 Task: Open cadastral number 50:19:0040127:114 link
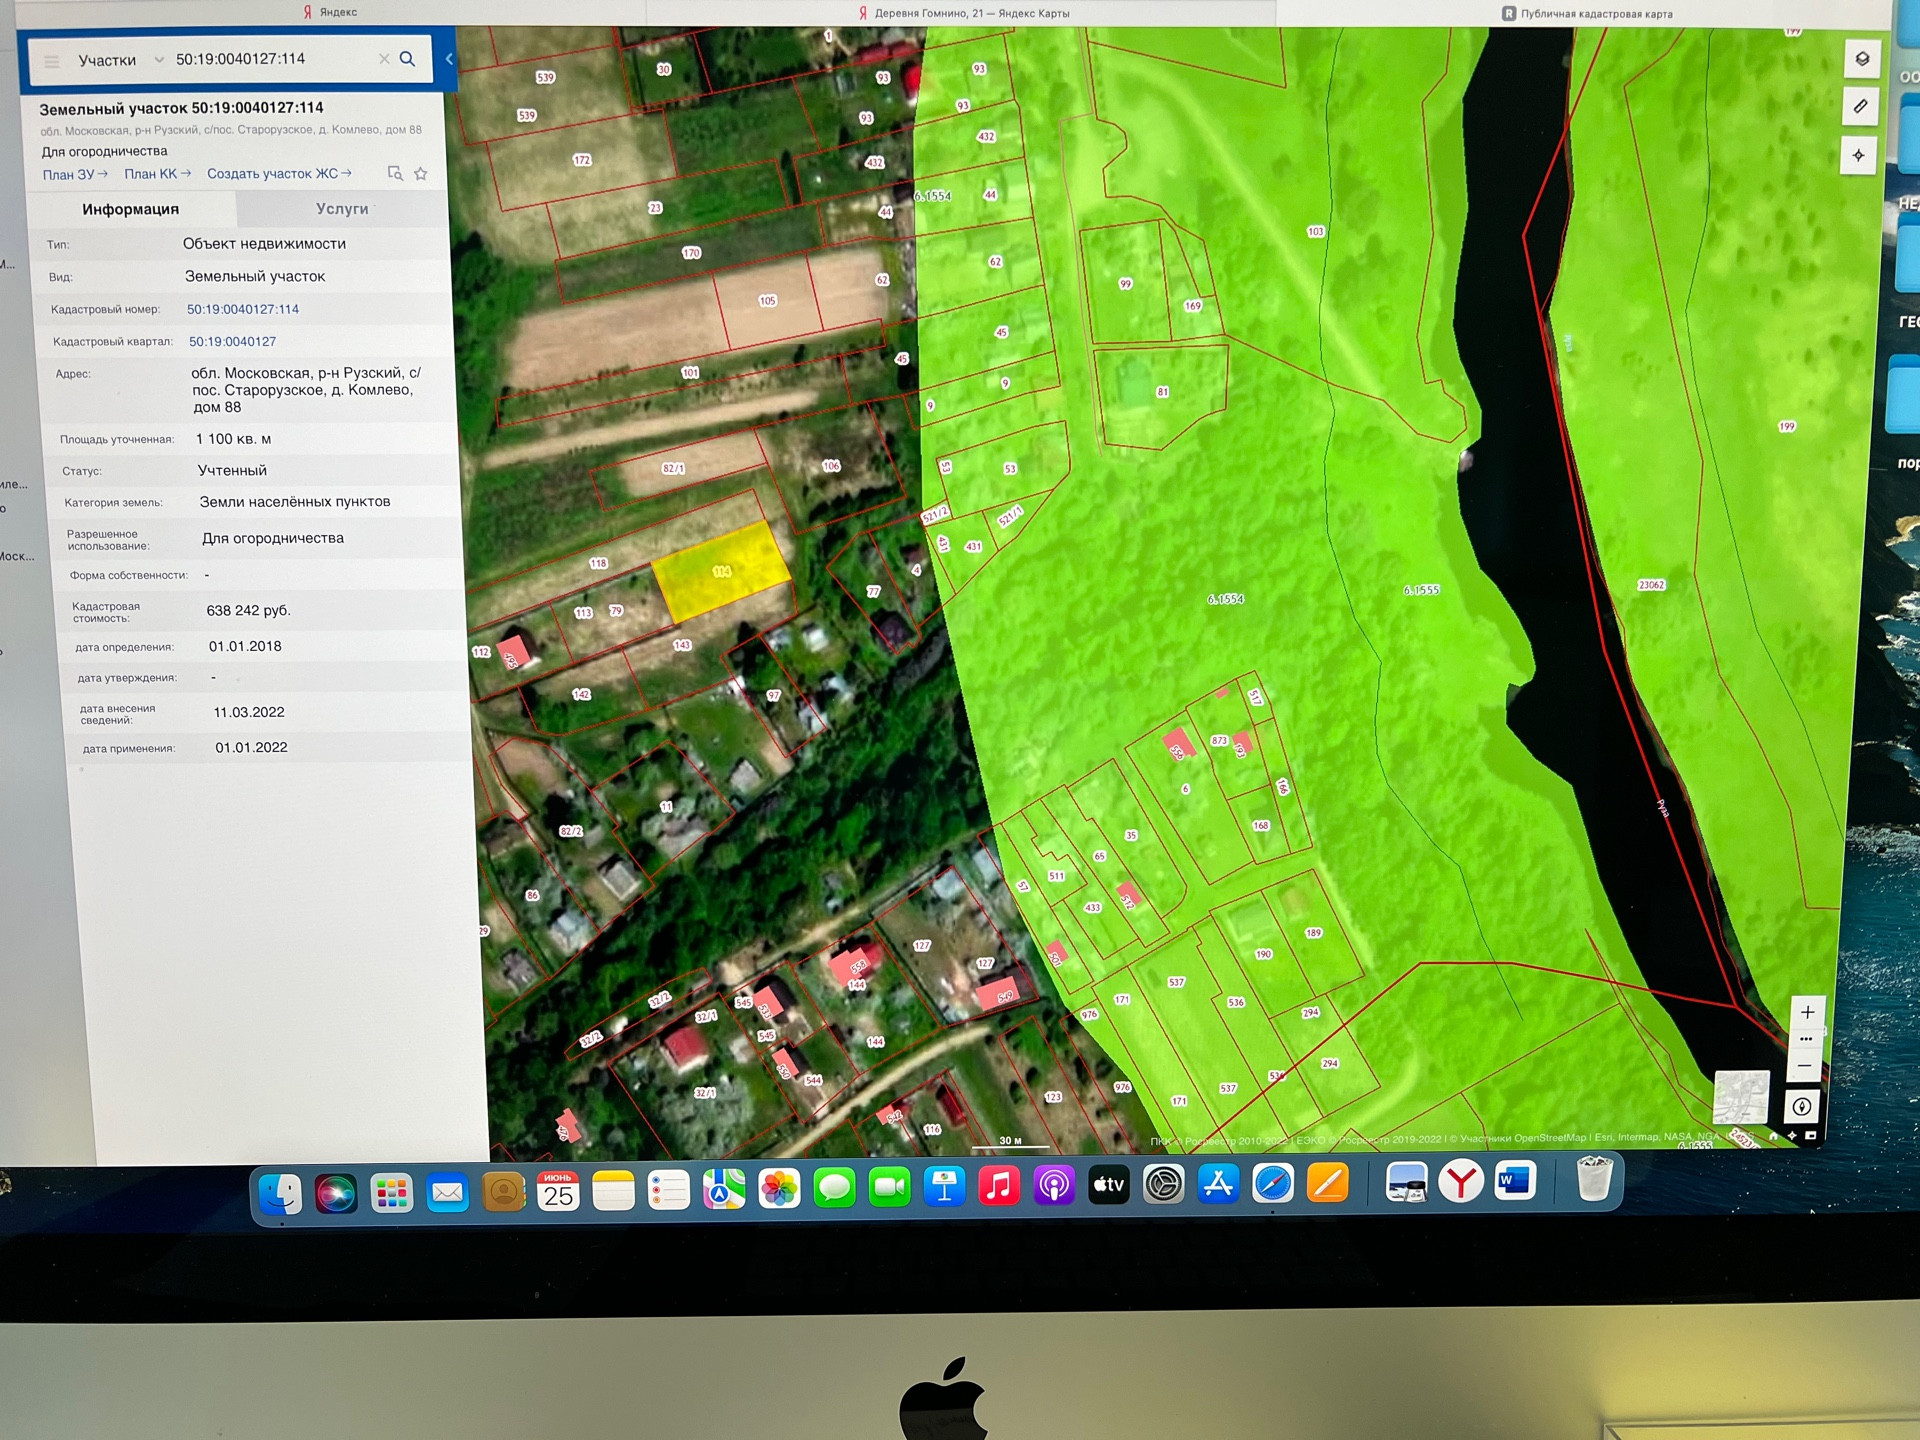click(243, 309)
